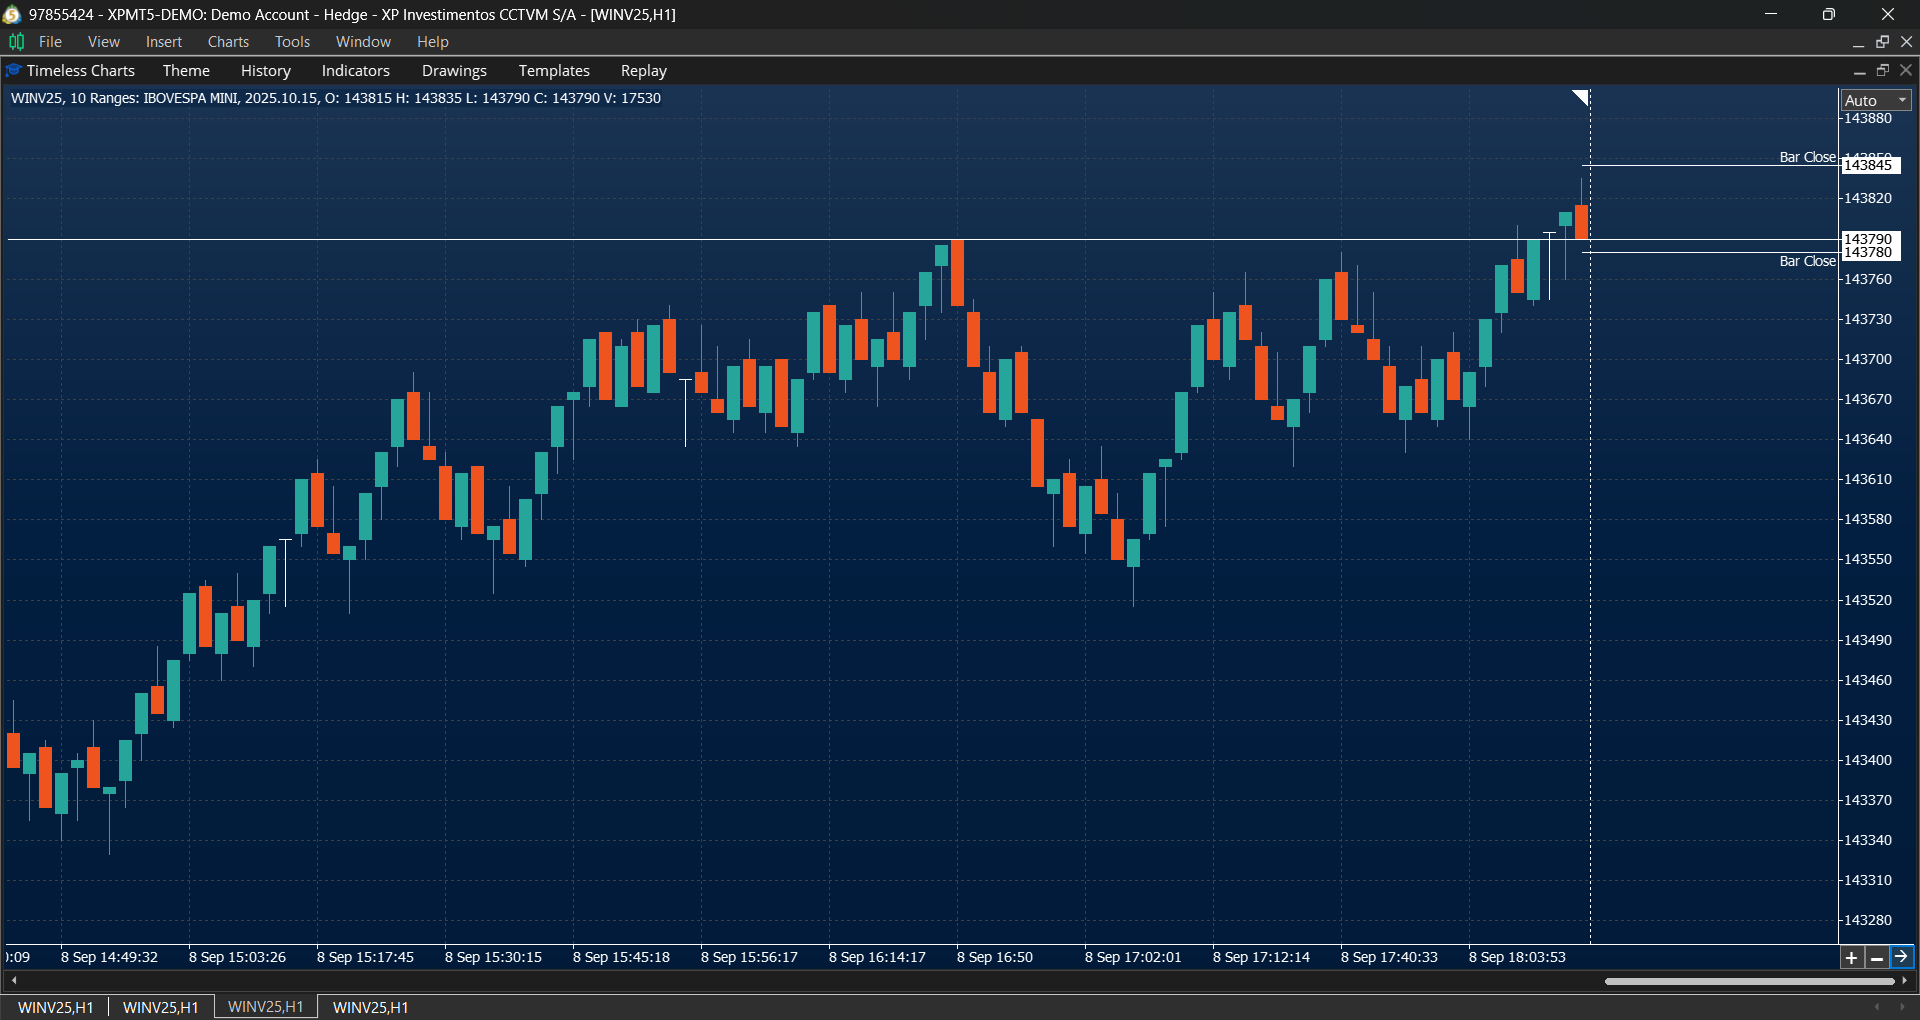
Task: Enable auto-scroll with the highlighted arrow button
Action: point(1903,957)
